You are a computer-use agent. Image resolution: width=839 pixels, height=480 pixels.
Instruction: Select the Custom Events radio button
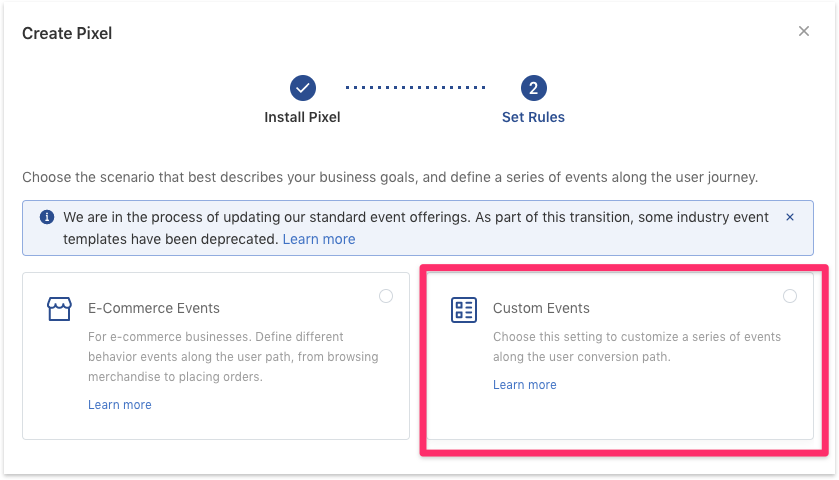tap(790, 296)
